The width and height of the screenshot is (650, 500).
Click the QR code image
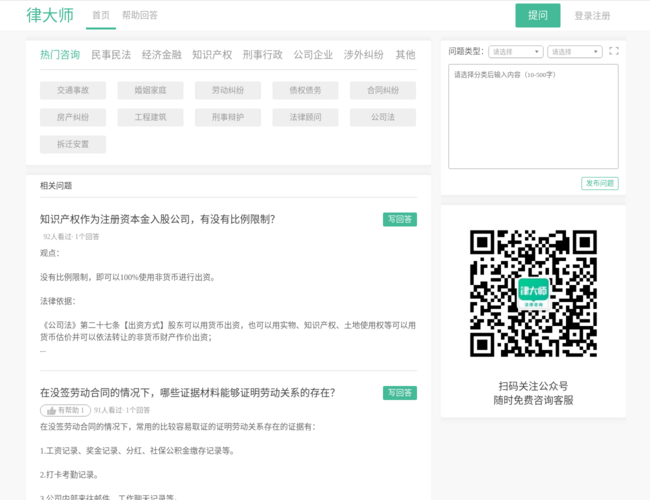533,293
